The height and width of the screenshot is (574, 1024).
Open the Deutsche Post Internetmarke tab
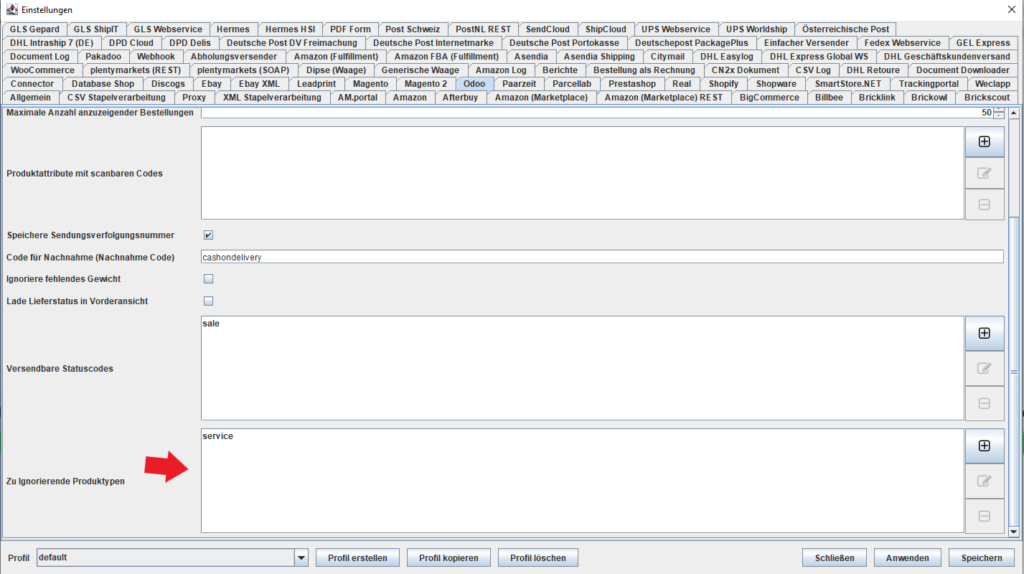pos(433,42)
